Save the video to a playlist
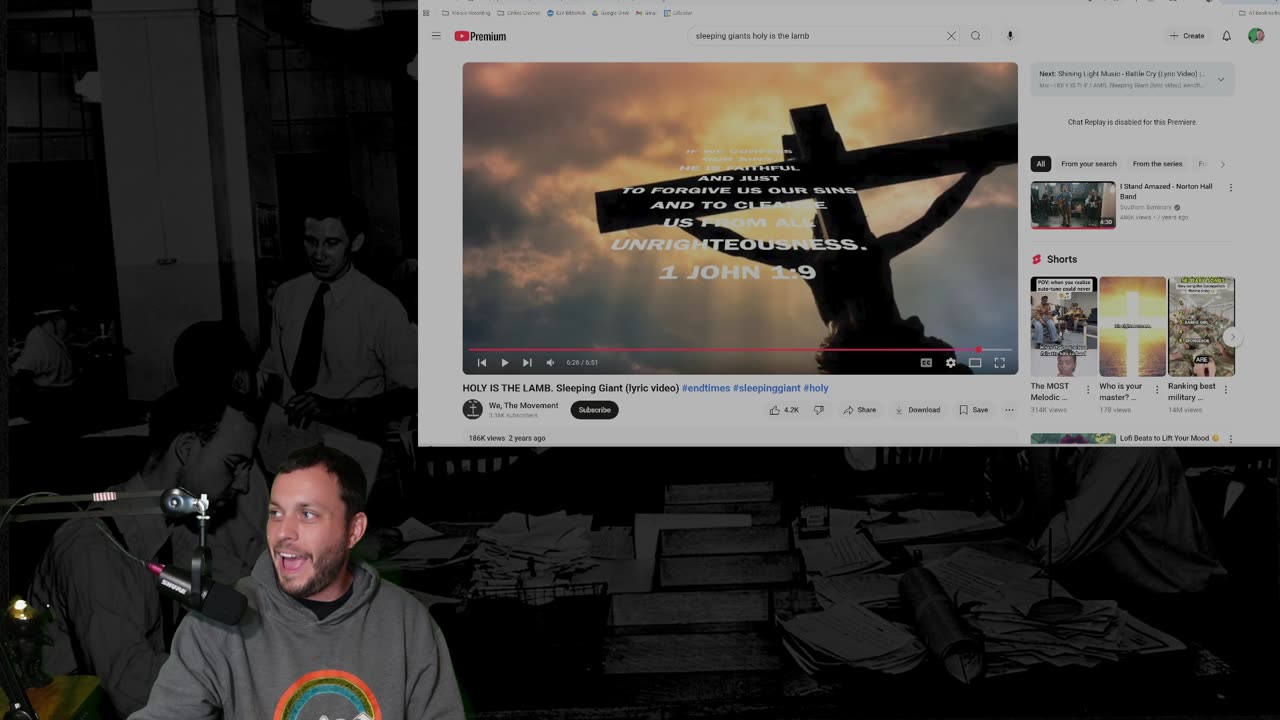 [973, 410]
